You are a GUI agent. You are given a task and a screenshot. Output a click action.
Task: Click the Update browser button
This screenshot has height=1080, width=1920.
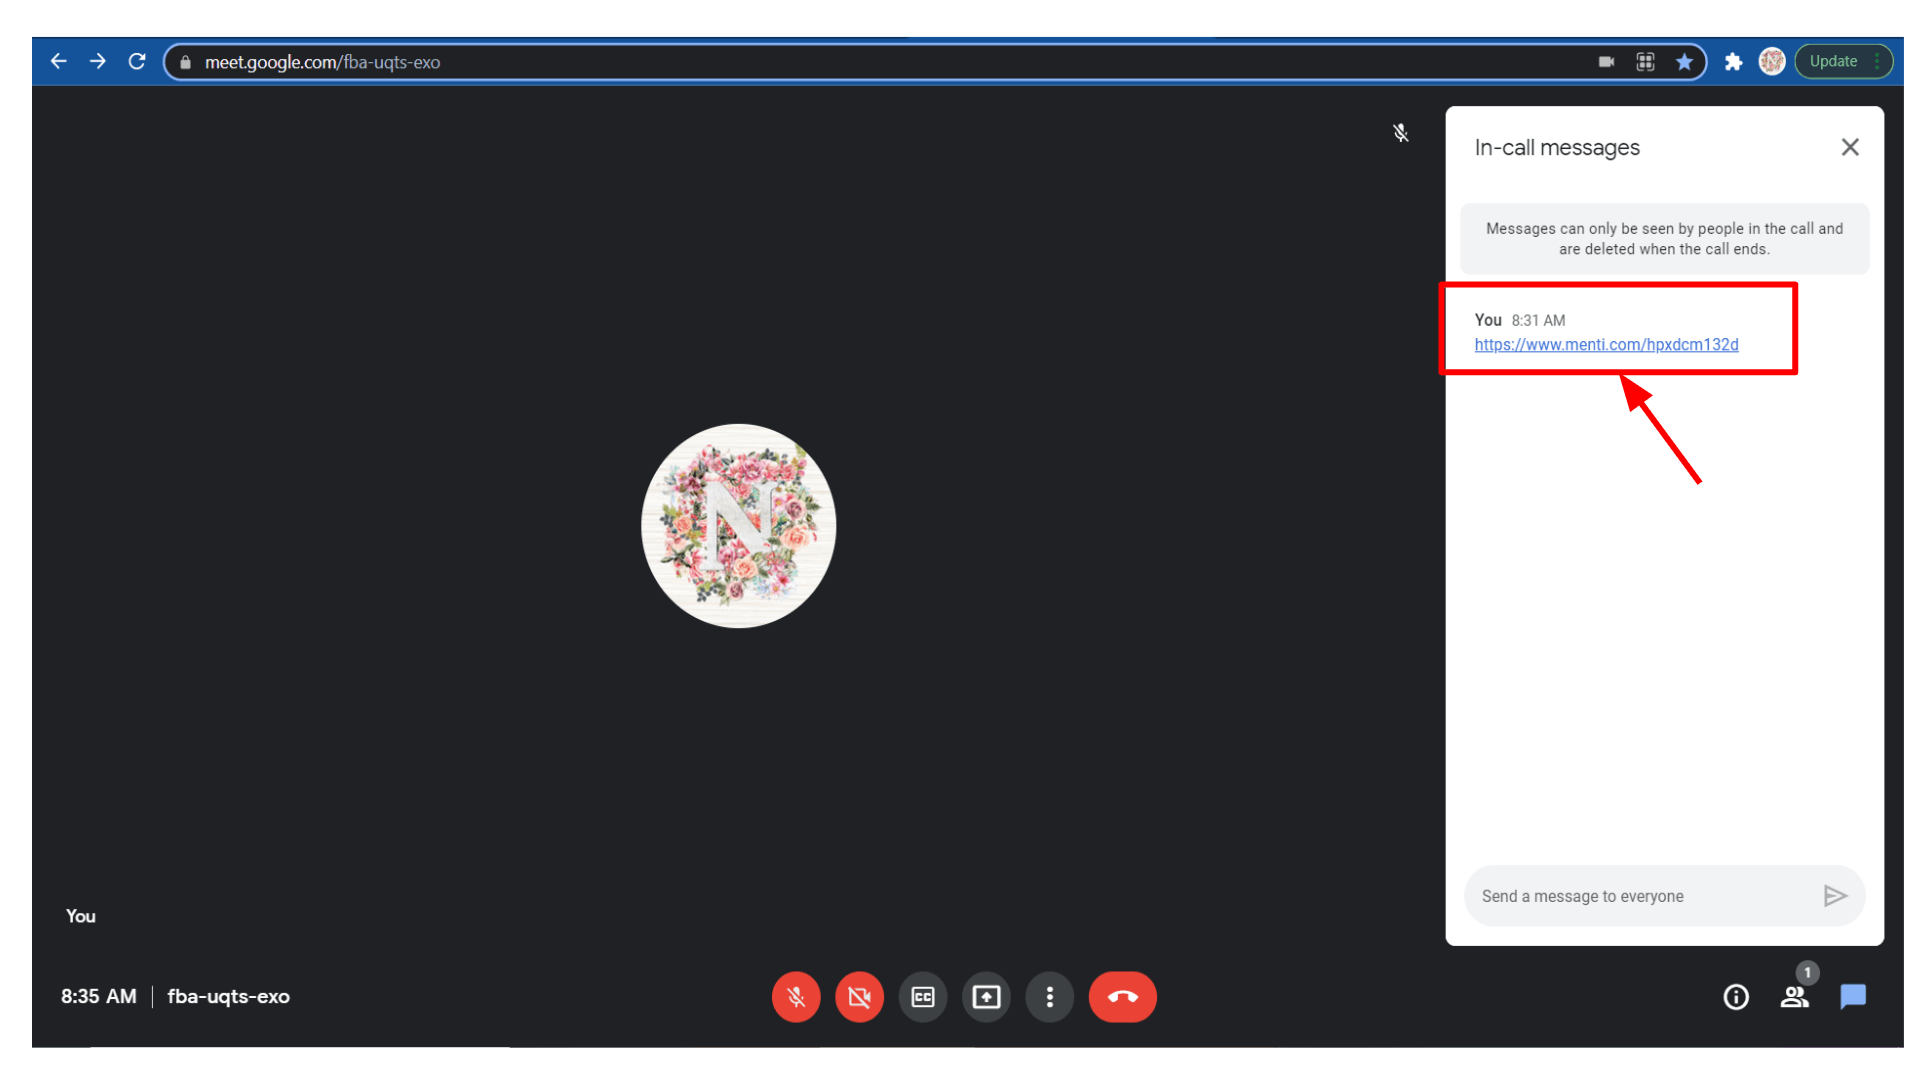click(x=1843, y=62)
